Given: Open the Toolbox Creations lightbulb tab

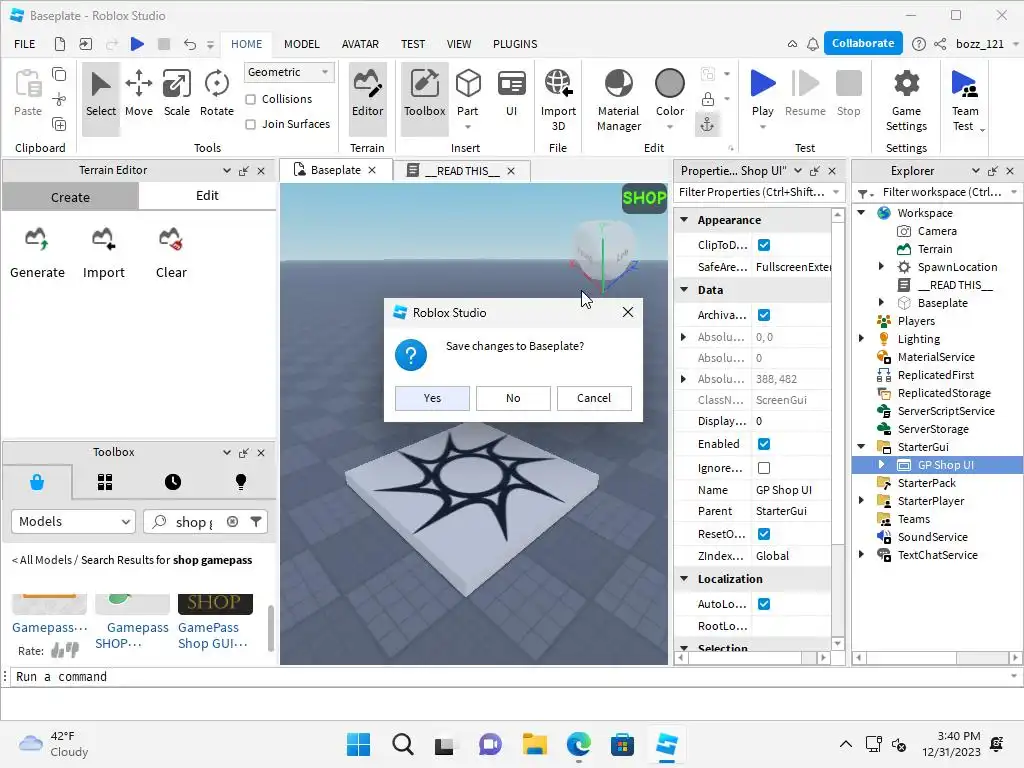Looking at the screenshot, I should coord(241,482).
